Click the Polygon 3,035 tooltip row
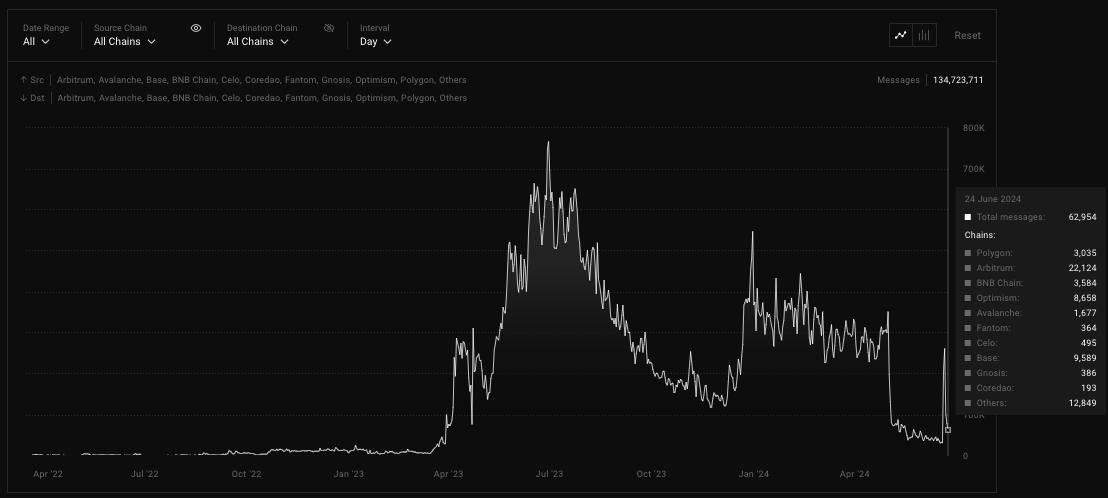Screen dimensions: 1108x498 tap(1030, 253)
